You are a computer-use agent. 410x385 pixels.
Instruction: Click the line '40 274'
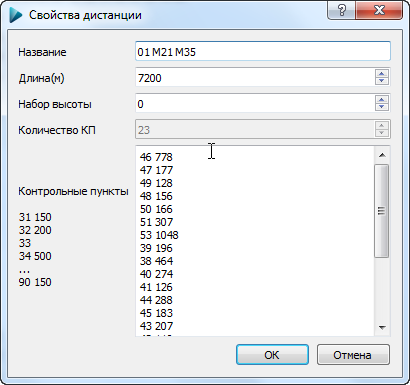coord(156,274)
